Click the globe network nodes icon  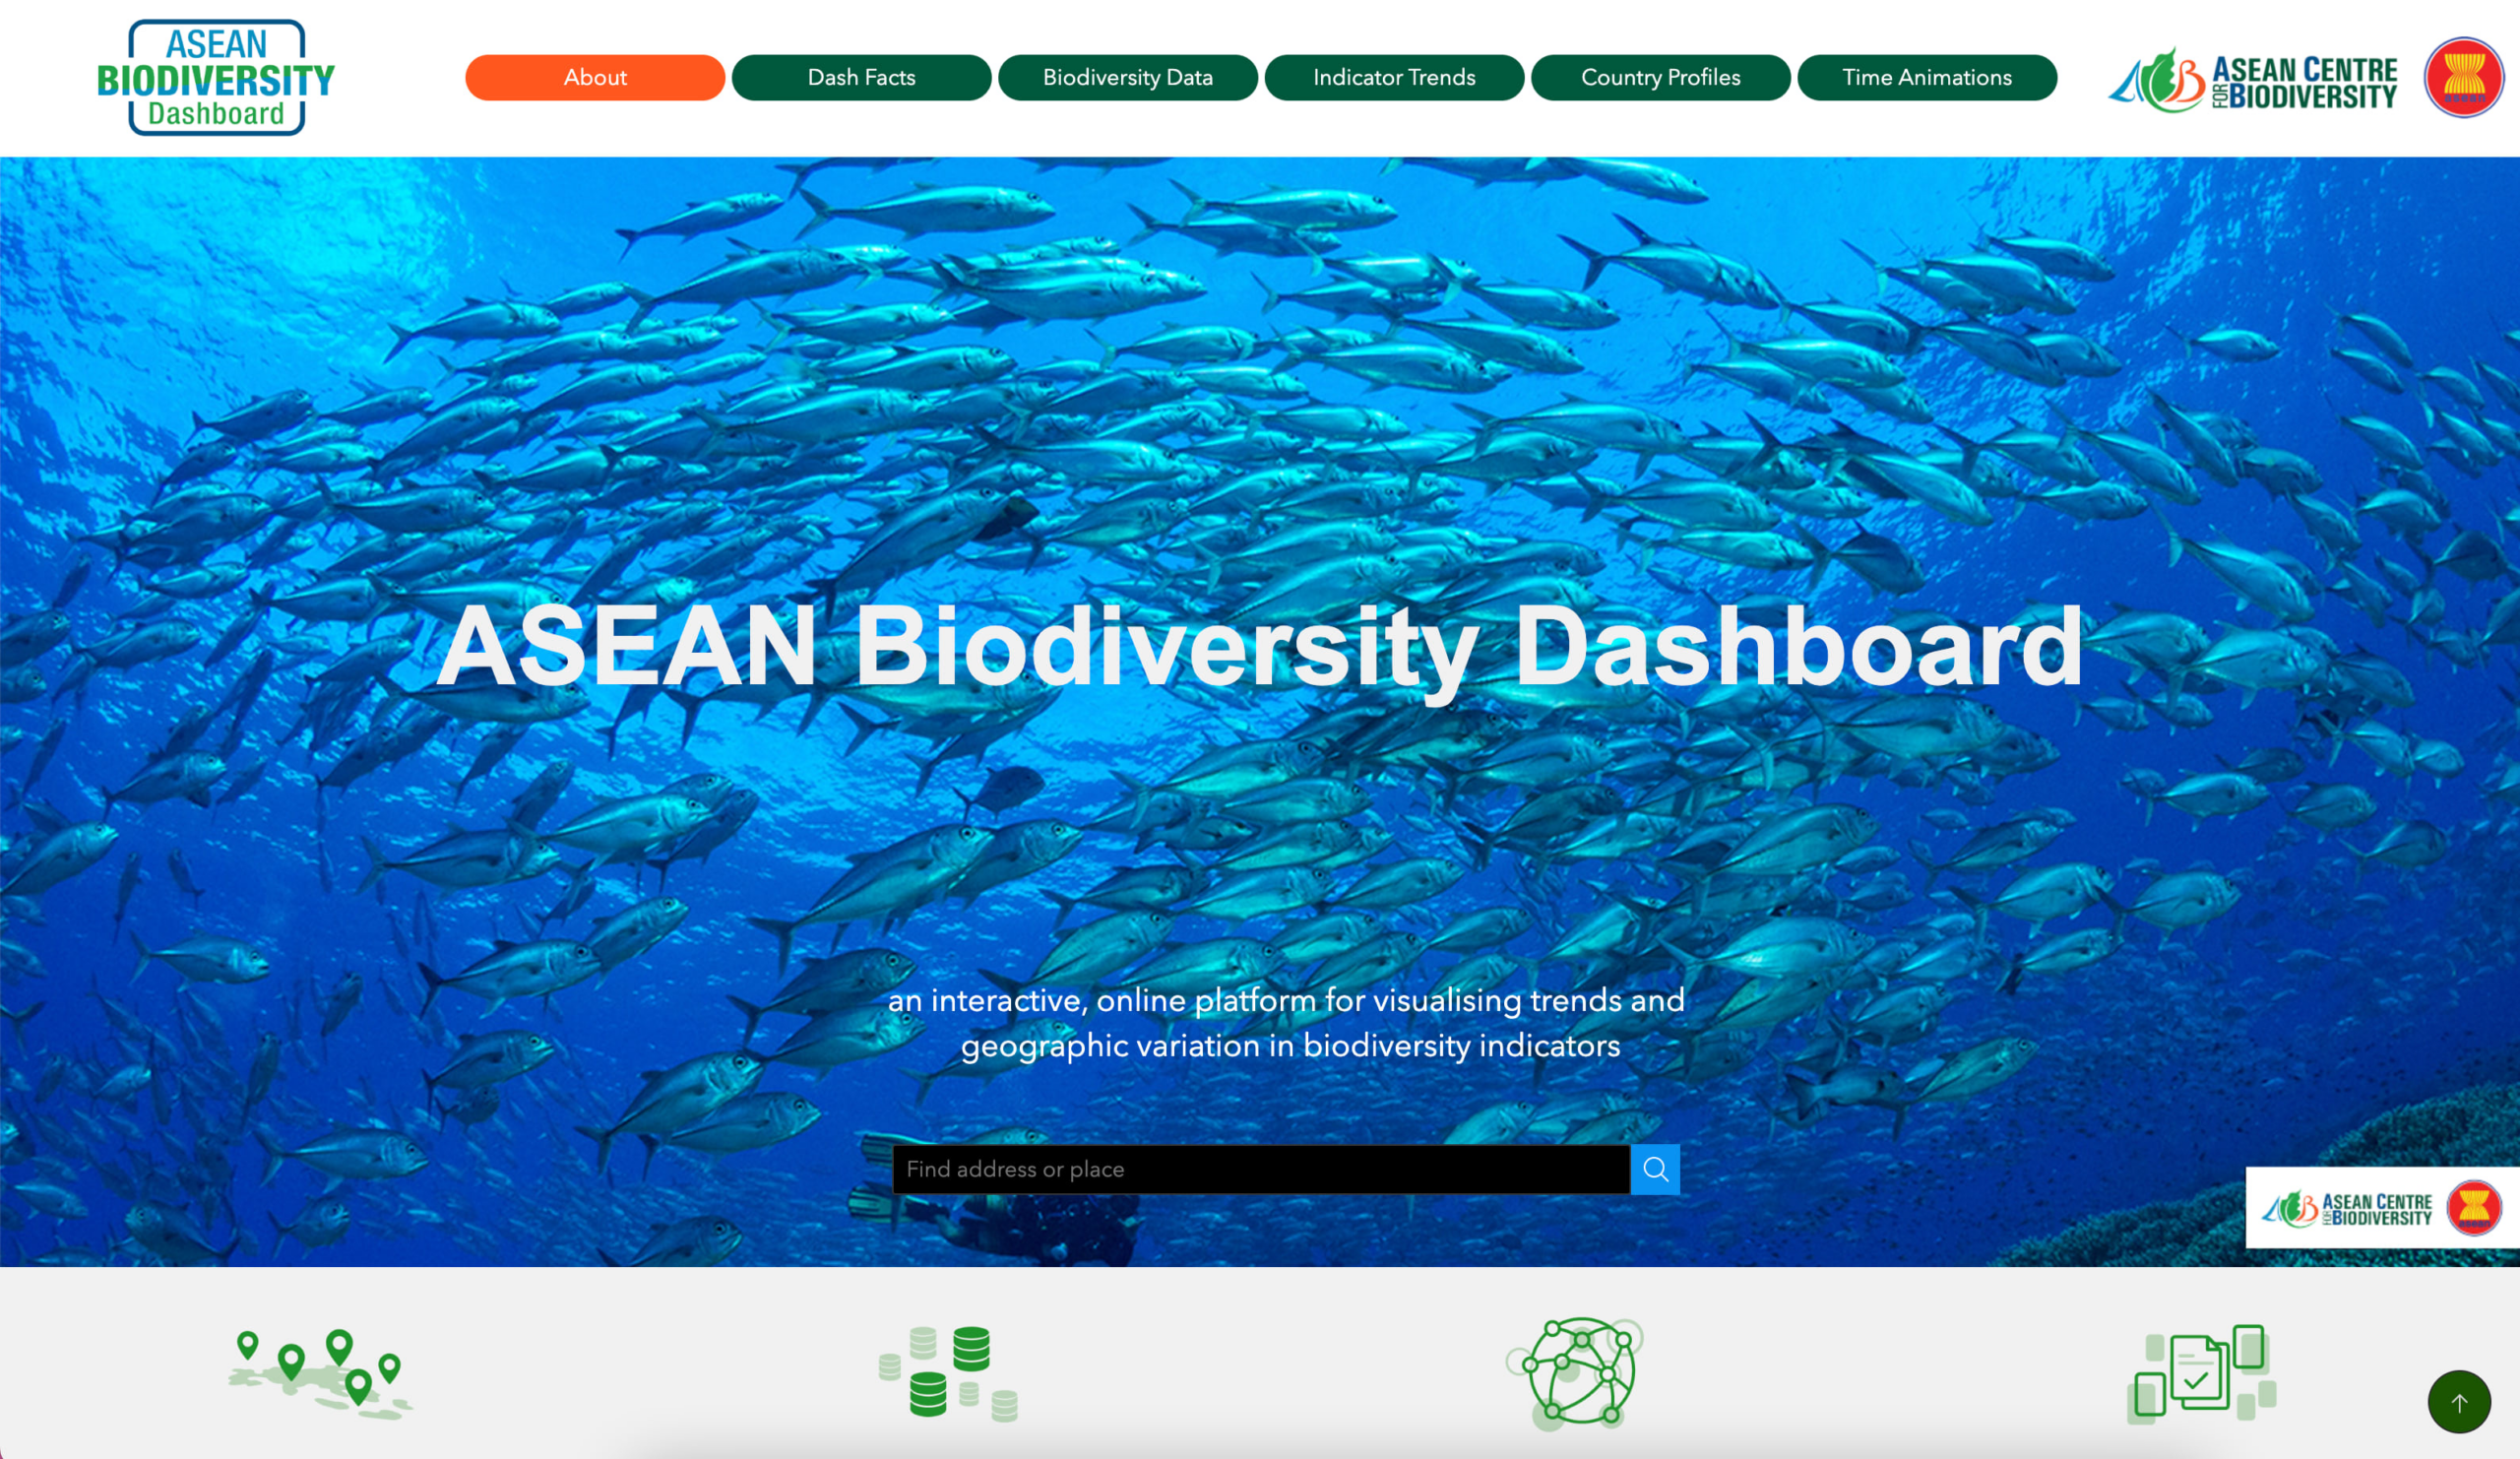coord(1577,1372)
